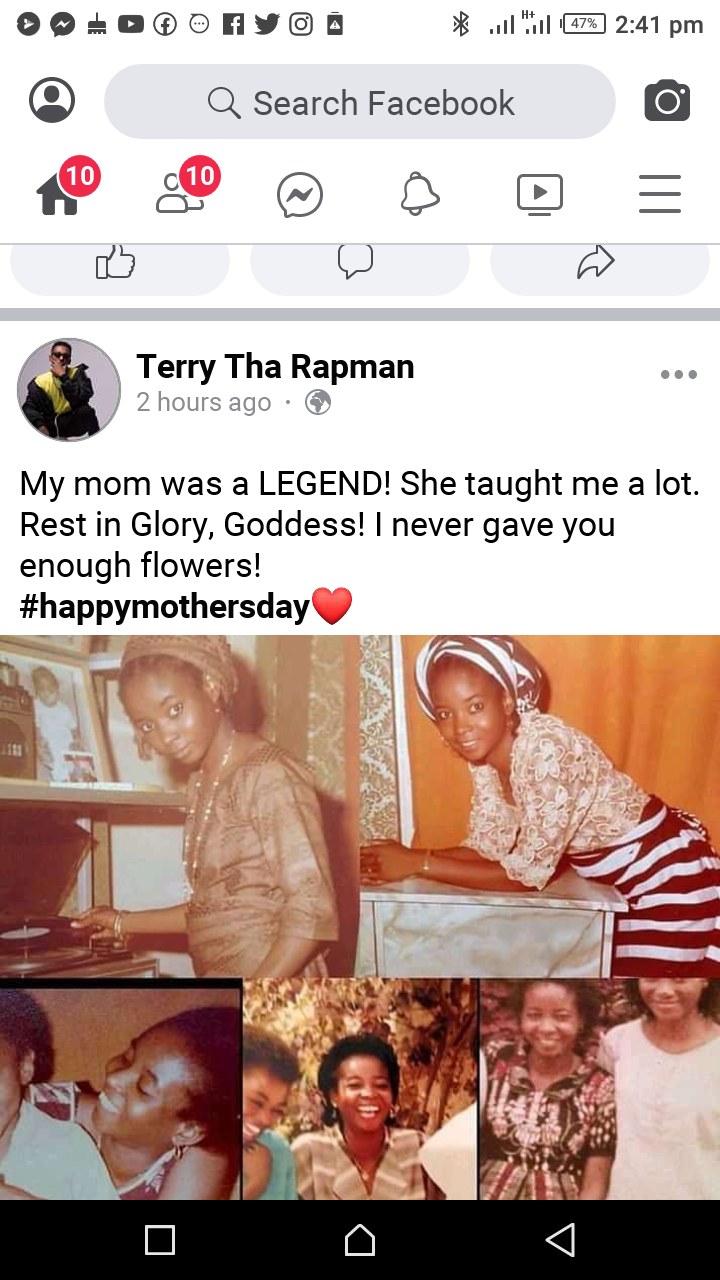
Task: Open the Watch video tab
Action: point(540,194)
